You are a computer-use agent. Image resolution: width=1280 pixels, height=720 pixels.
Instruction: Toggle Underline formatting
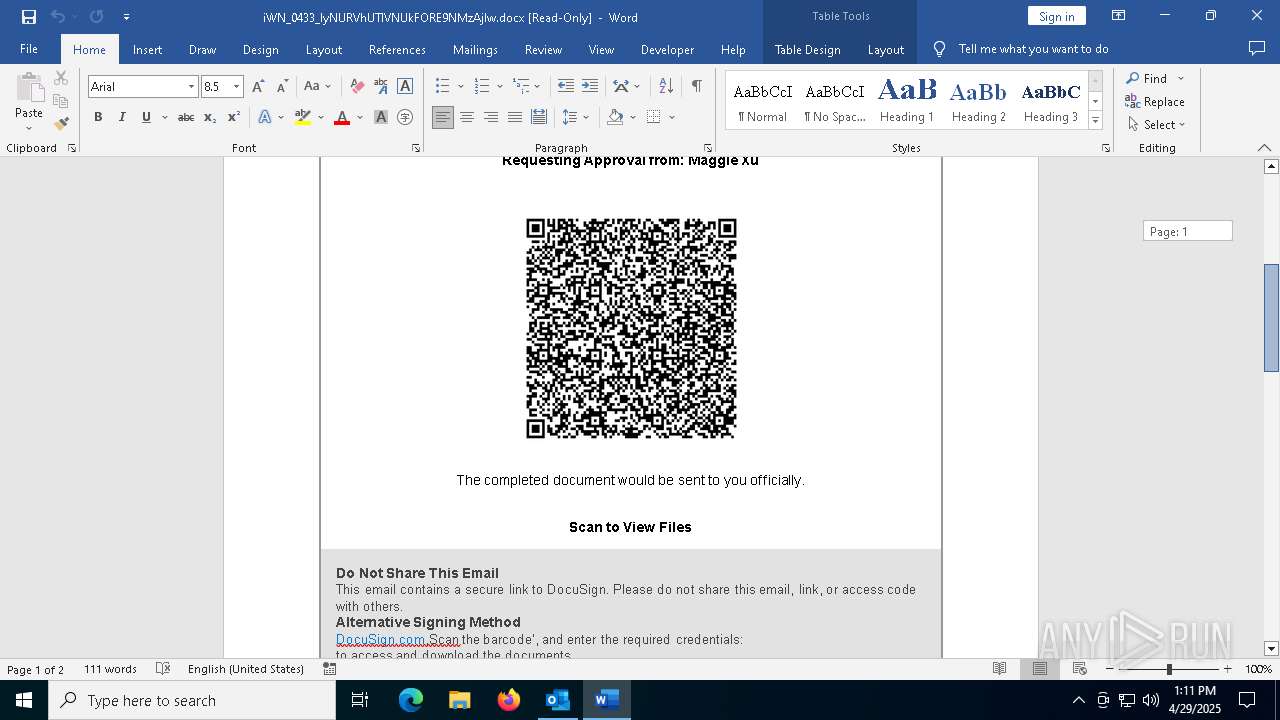(146, 117)
